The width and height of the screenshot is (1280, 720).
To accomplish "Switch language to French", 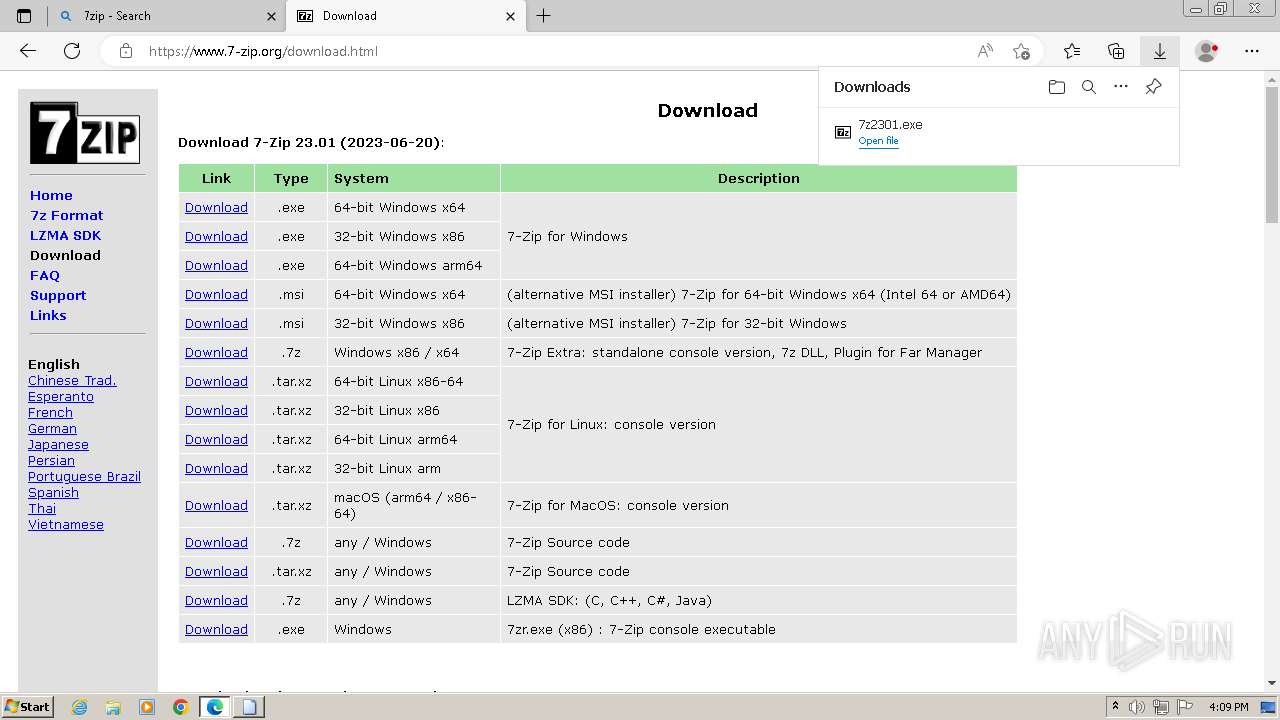I will pos(50,412).
